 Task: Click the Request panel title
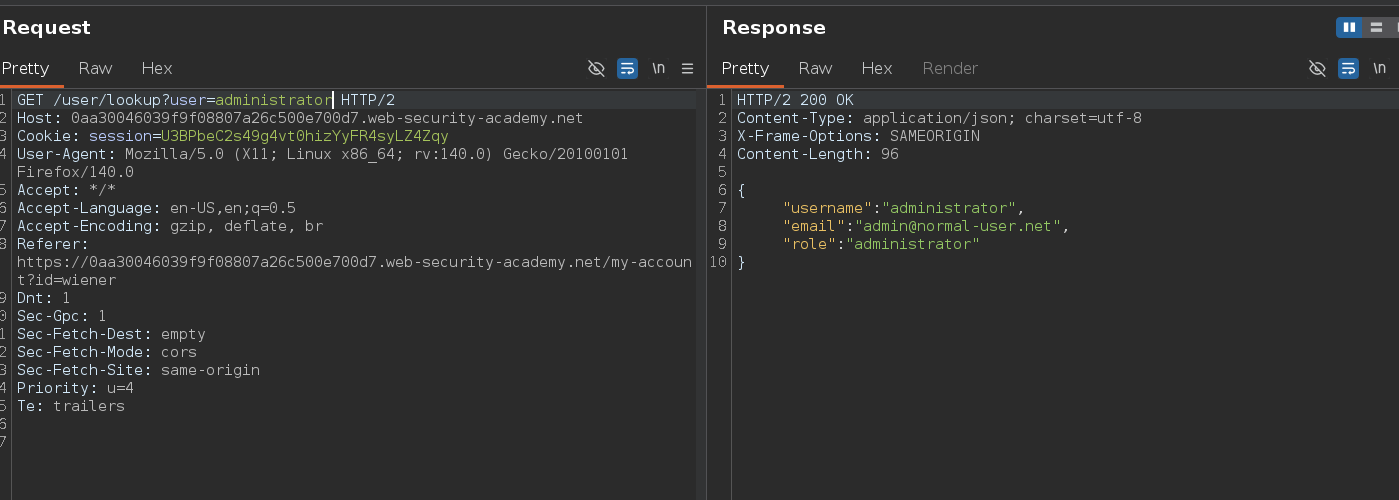[46, 28]
